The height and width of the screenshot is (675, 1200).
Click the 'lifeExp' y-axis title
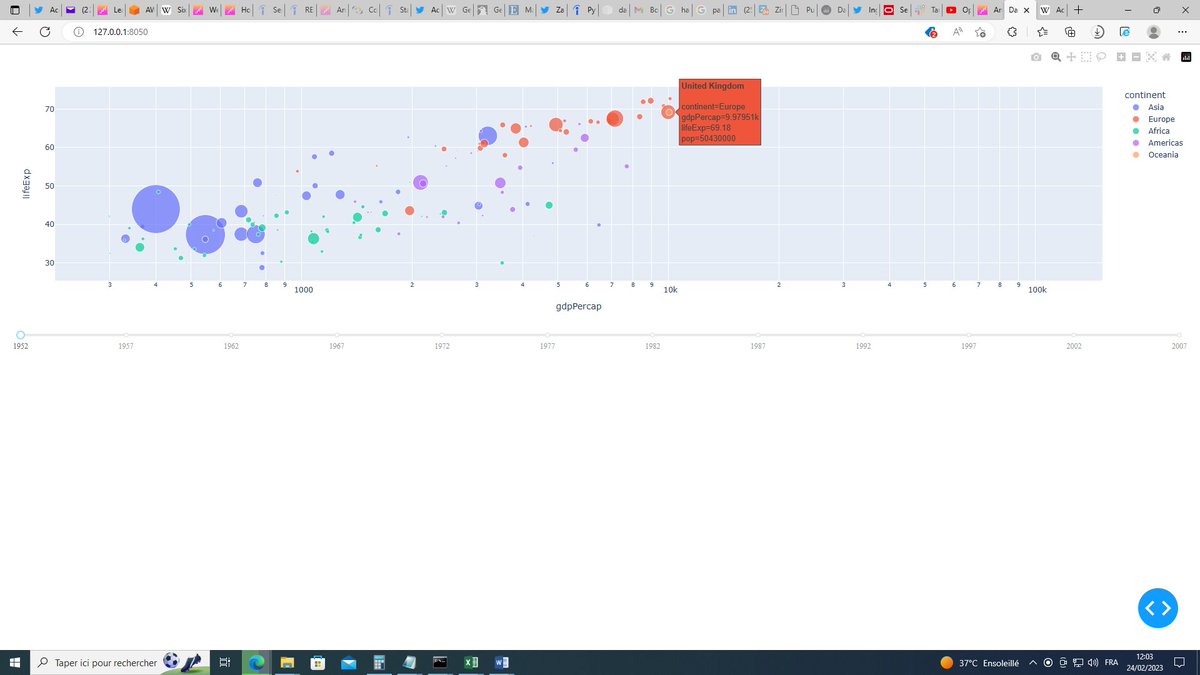pyautogui.click(x=27, y=182)
